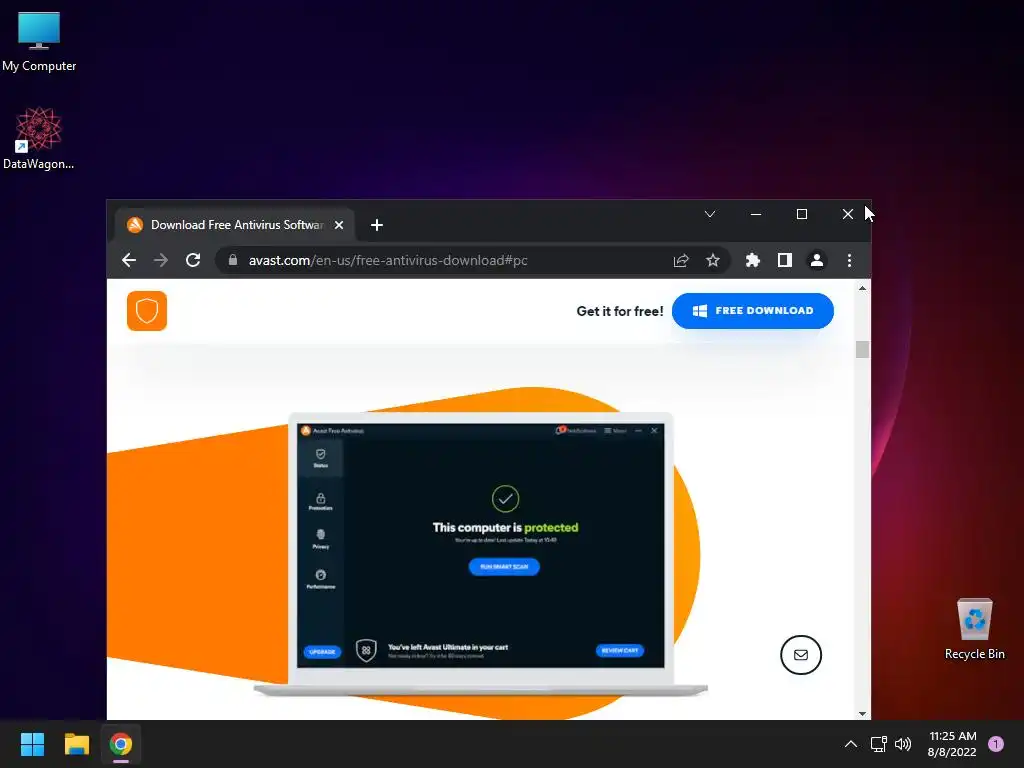
Task: Click the Avast laptop preview image
Action: click(481, 554)
